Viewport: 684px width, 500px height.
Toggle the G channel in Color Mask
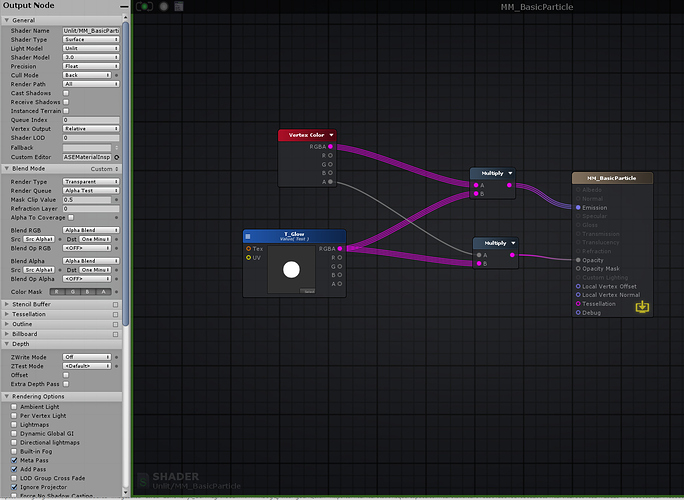click(72, 292)
